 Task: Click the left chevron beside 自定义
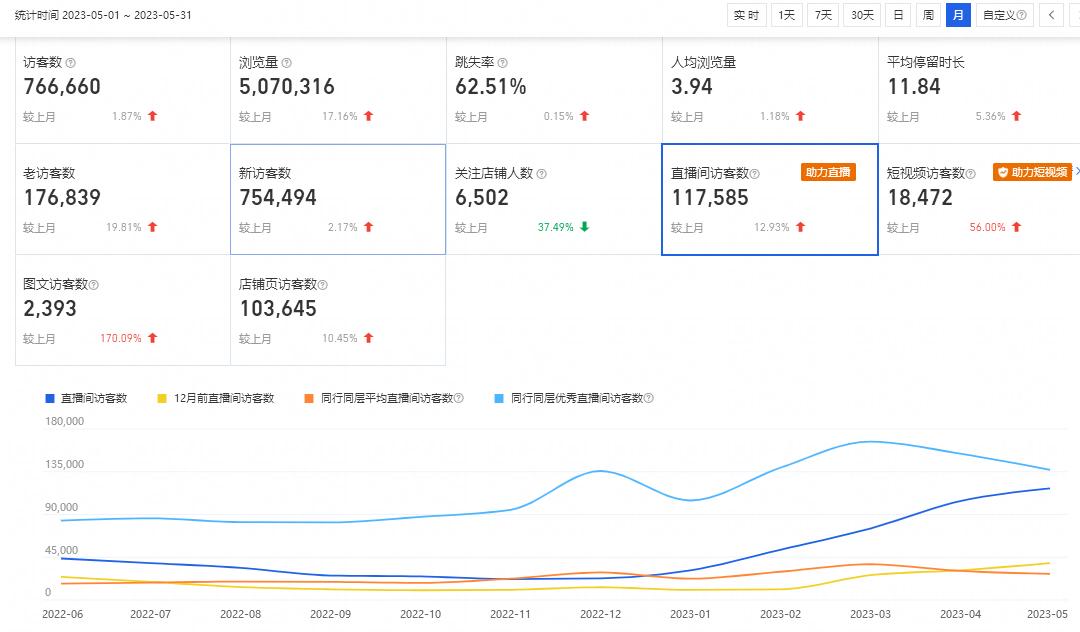click(x=1050, y=15)
